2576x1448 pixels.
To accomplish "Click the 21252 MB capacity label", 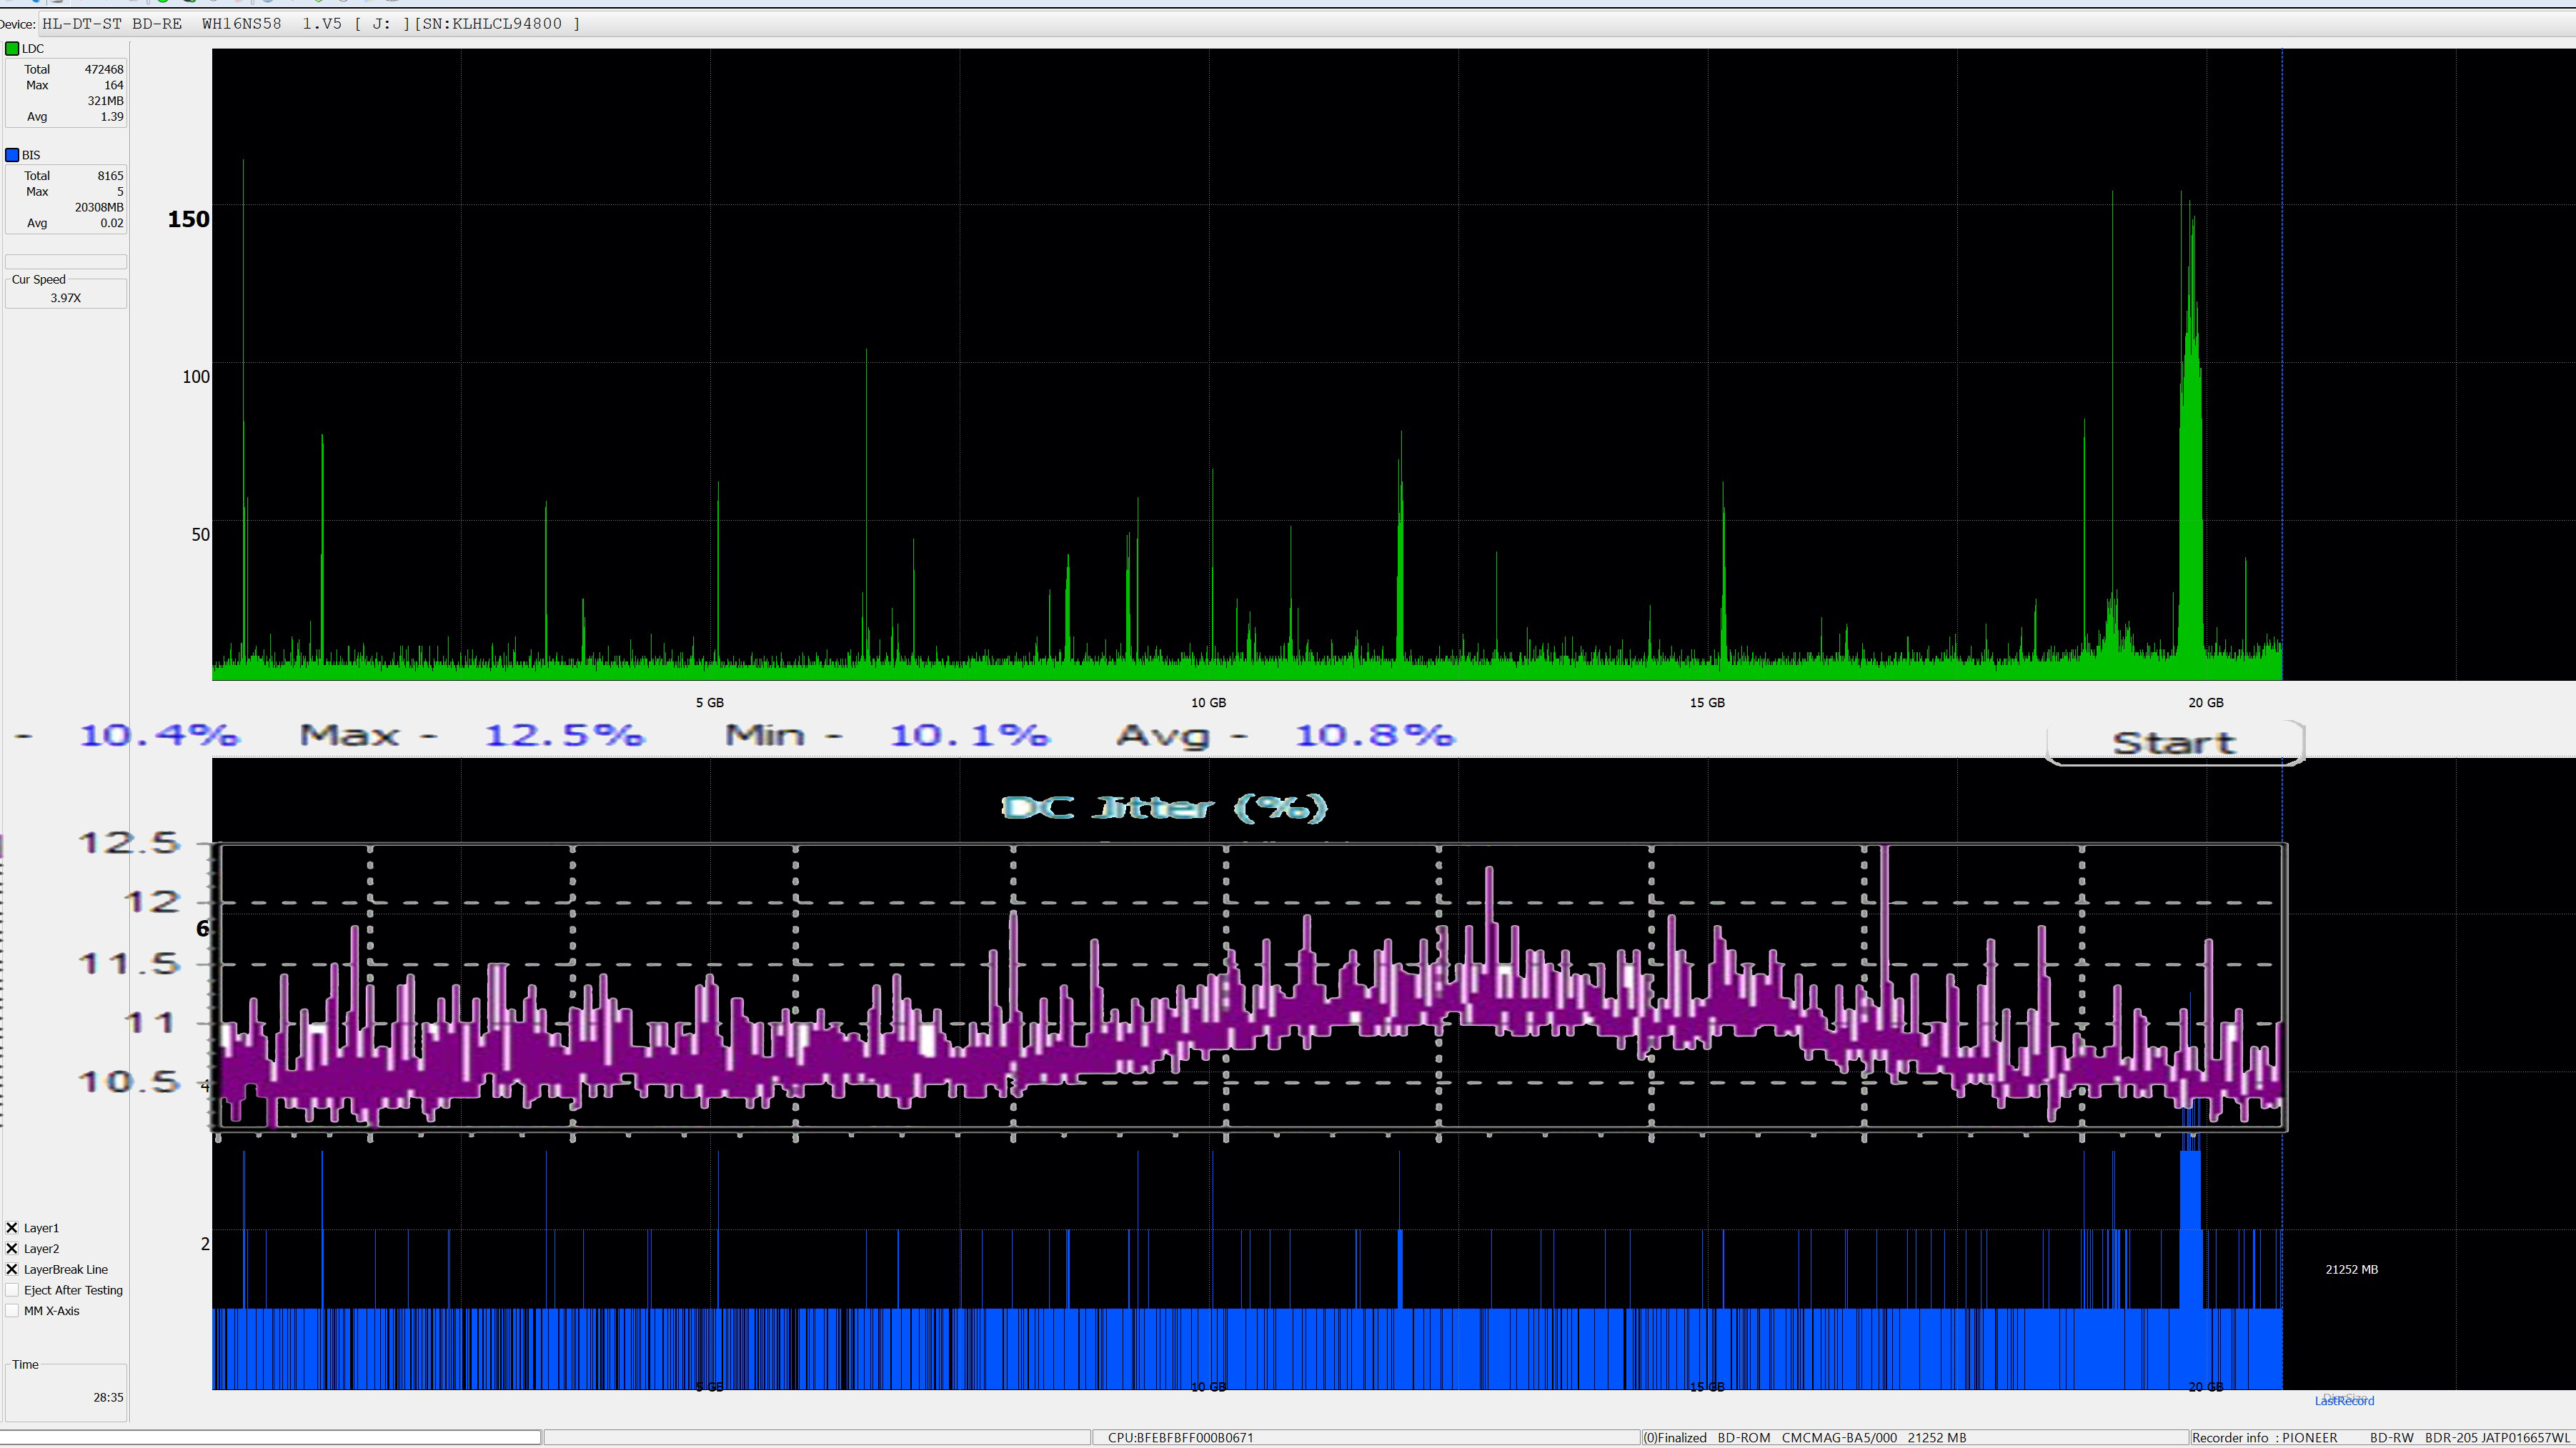I will (x=2351, y=1270).
